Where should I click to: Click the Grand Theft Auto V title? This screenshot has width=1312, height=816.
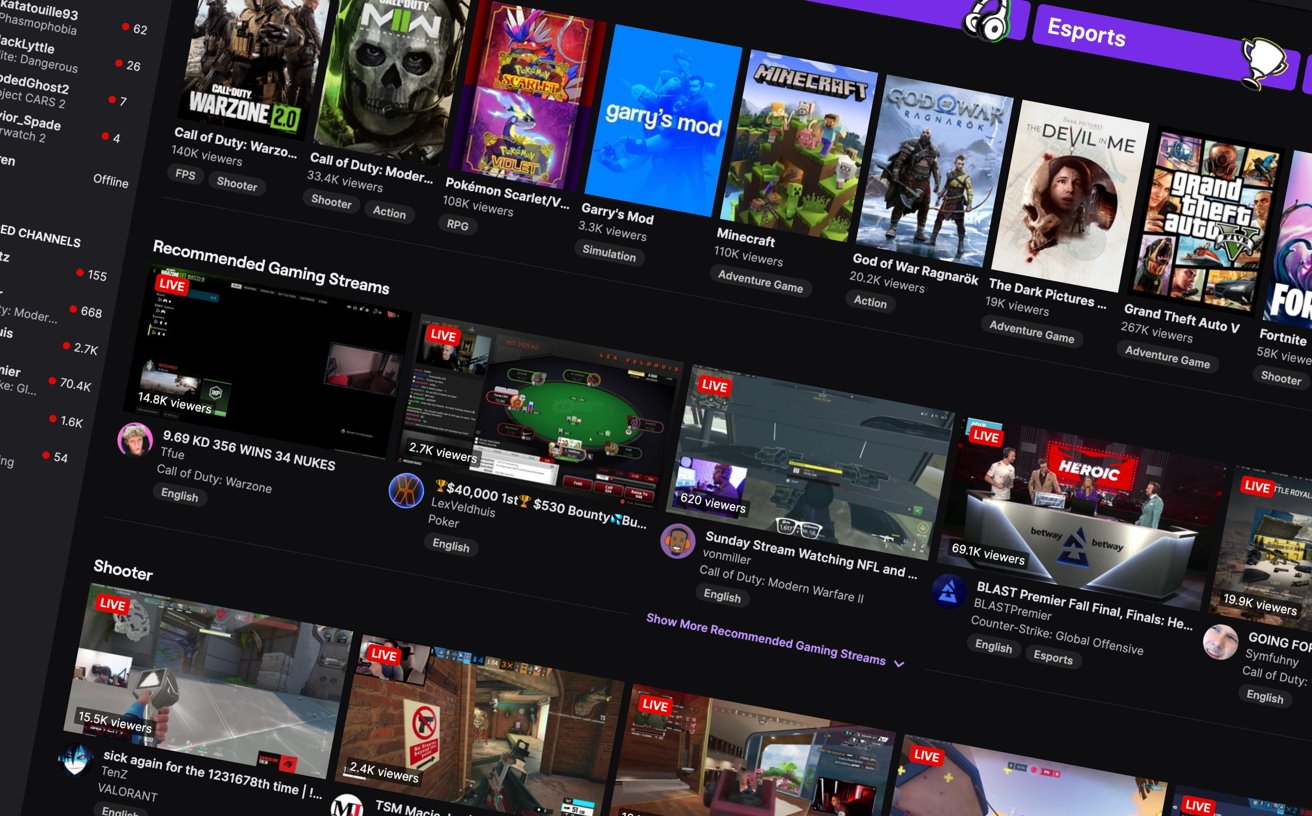(x=1181, y=320)
